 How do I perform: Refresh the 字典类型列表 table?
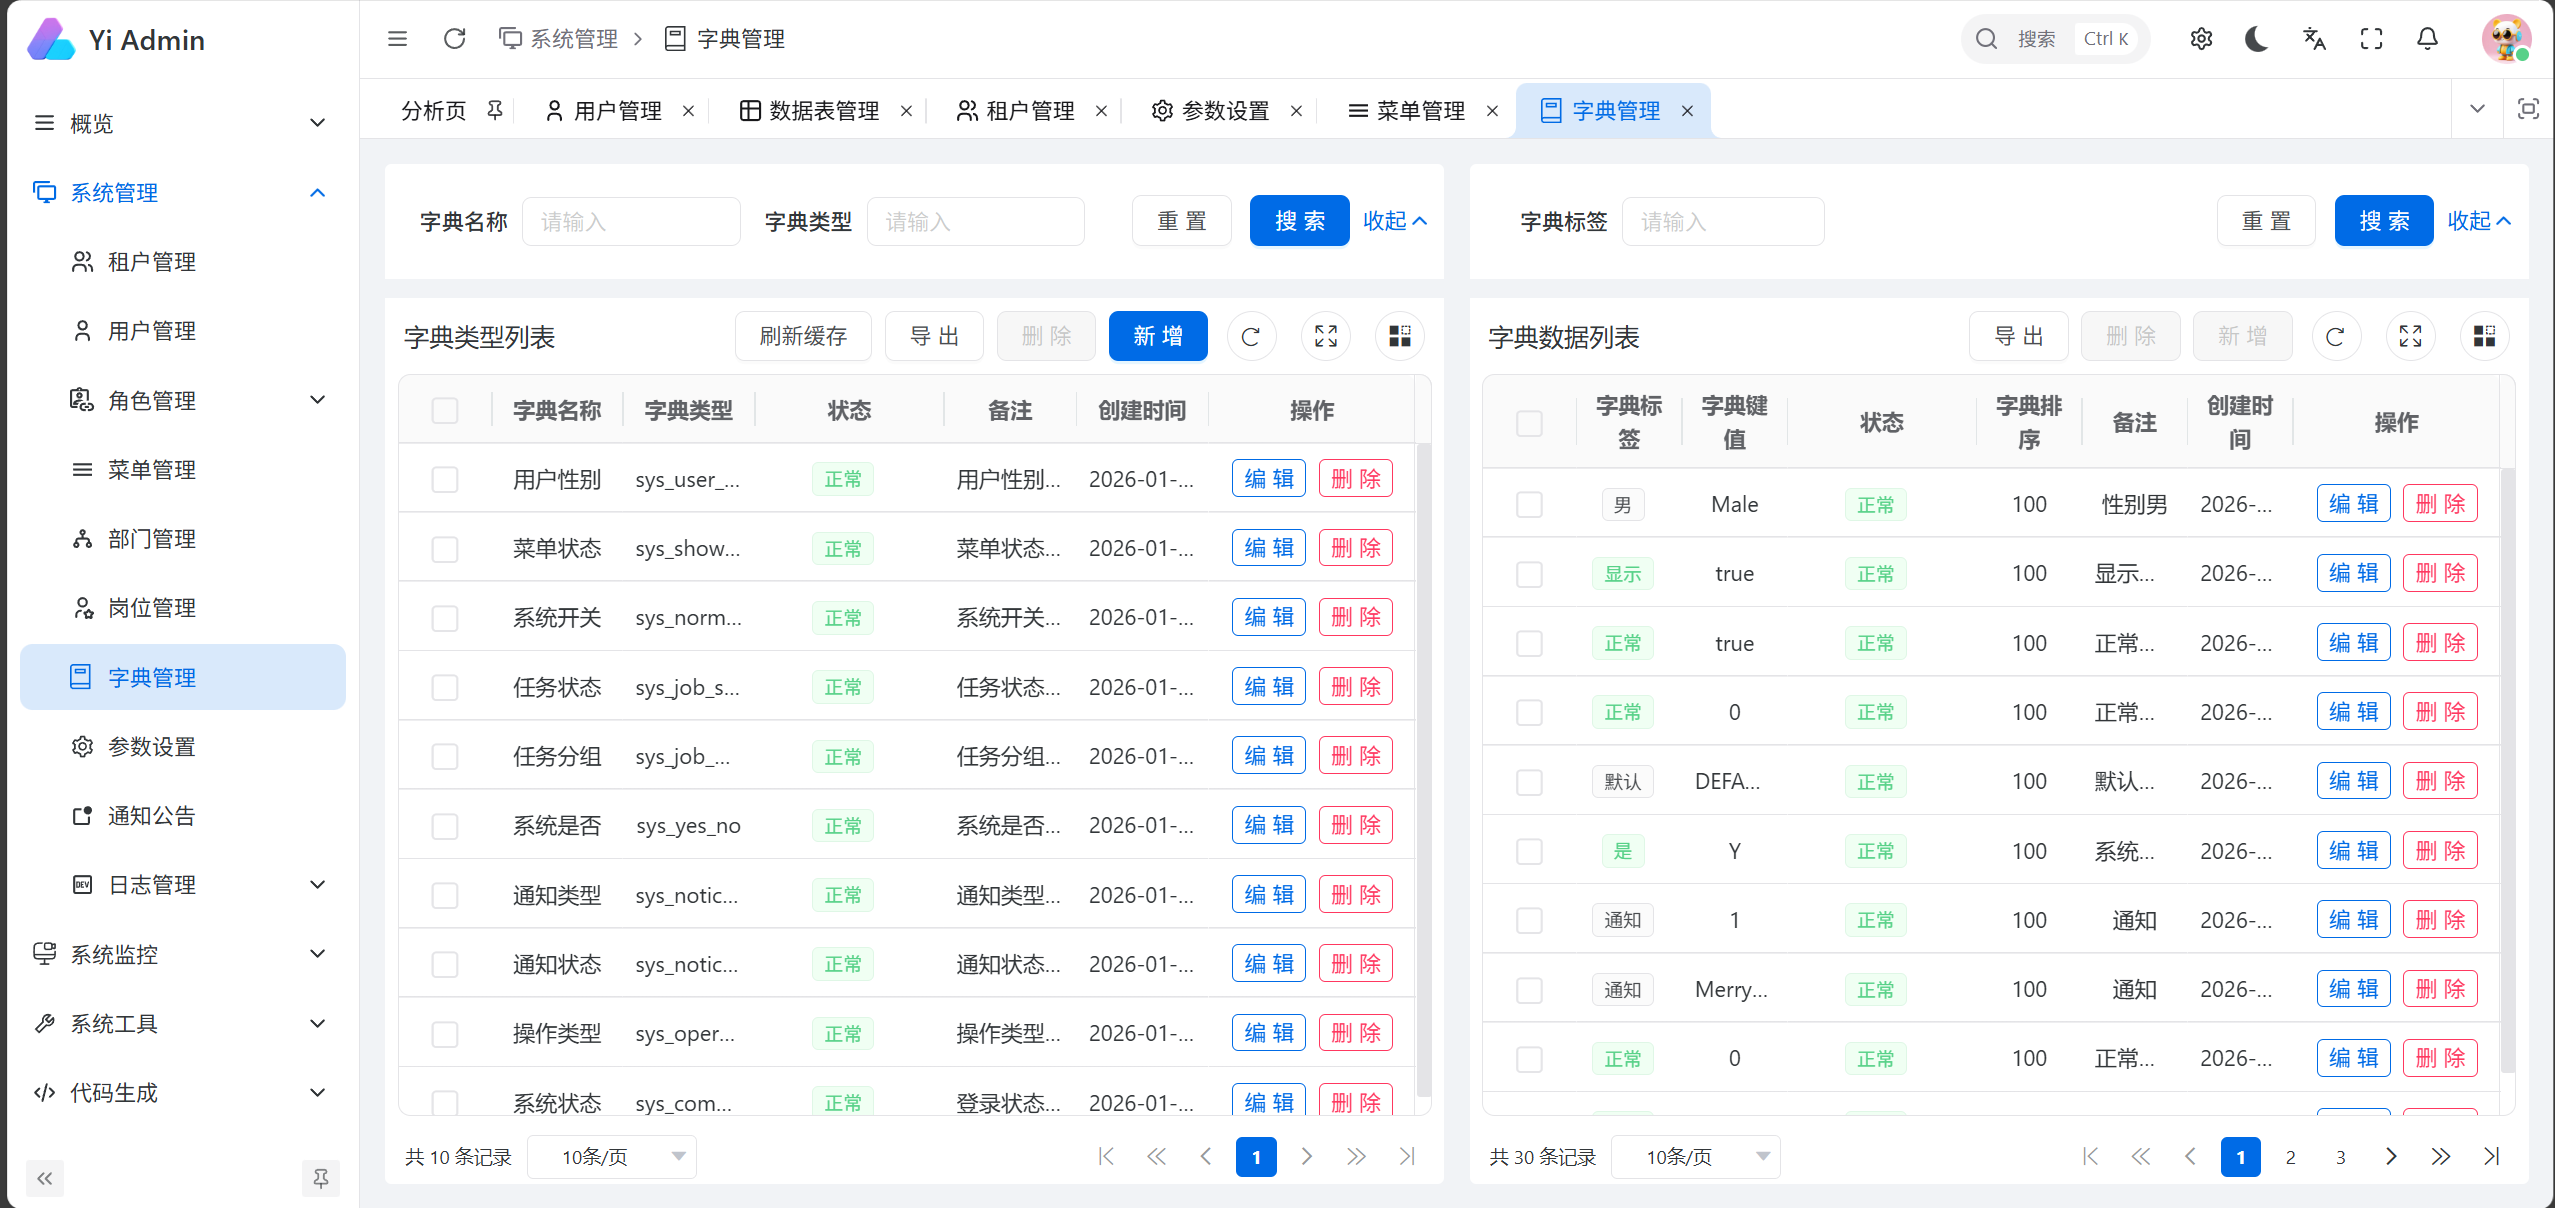(x=1250, y=336)
